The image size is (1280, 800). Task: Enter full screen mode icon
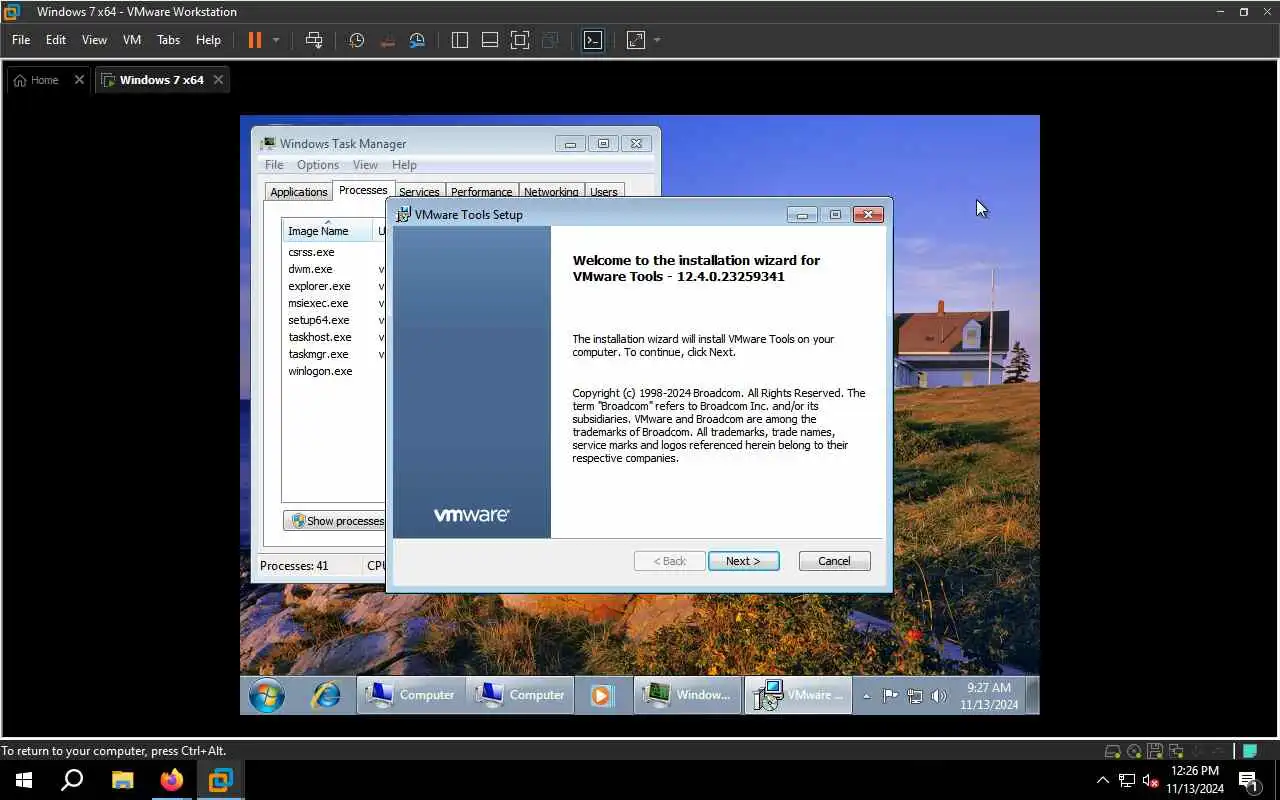point(520,40)
